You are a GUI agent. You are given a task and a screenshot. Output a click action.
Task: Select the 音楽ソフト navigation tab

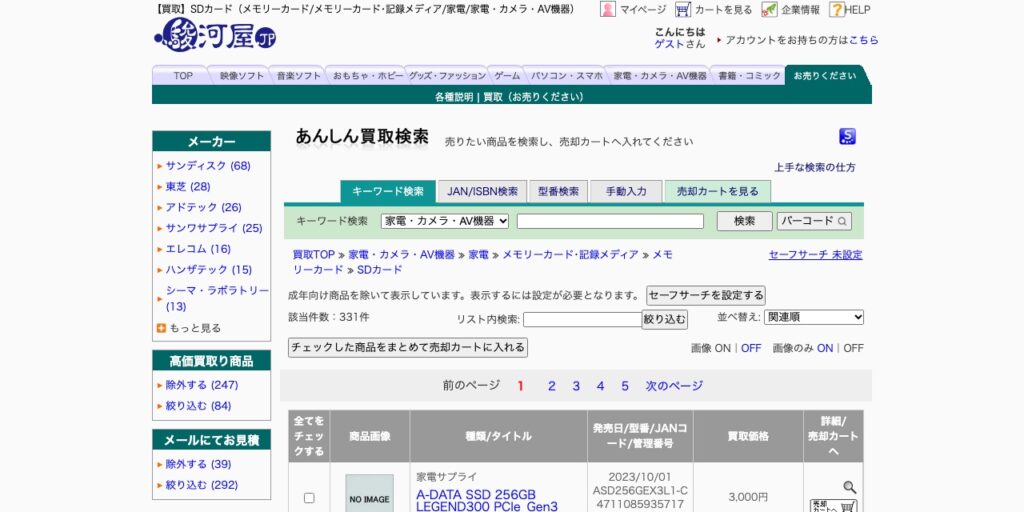(298, 76)
